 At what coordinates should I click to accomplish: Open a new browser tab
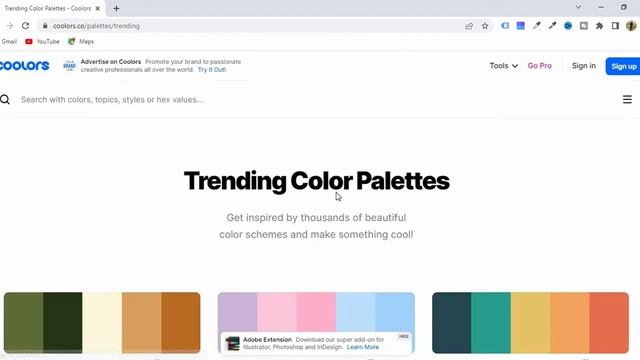coord(116,8)
